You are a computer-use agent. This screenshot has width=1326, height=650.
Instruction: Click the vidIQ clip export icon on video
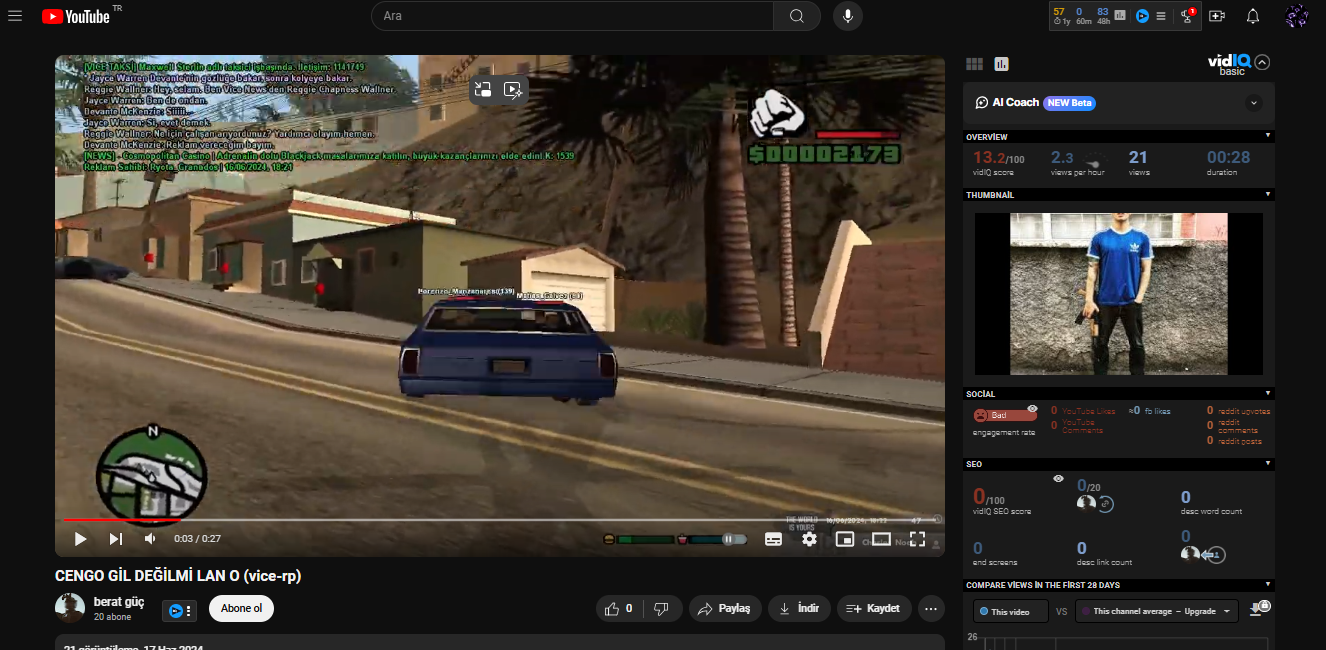pos(514,90)
